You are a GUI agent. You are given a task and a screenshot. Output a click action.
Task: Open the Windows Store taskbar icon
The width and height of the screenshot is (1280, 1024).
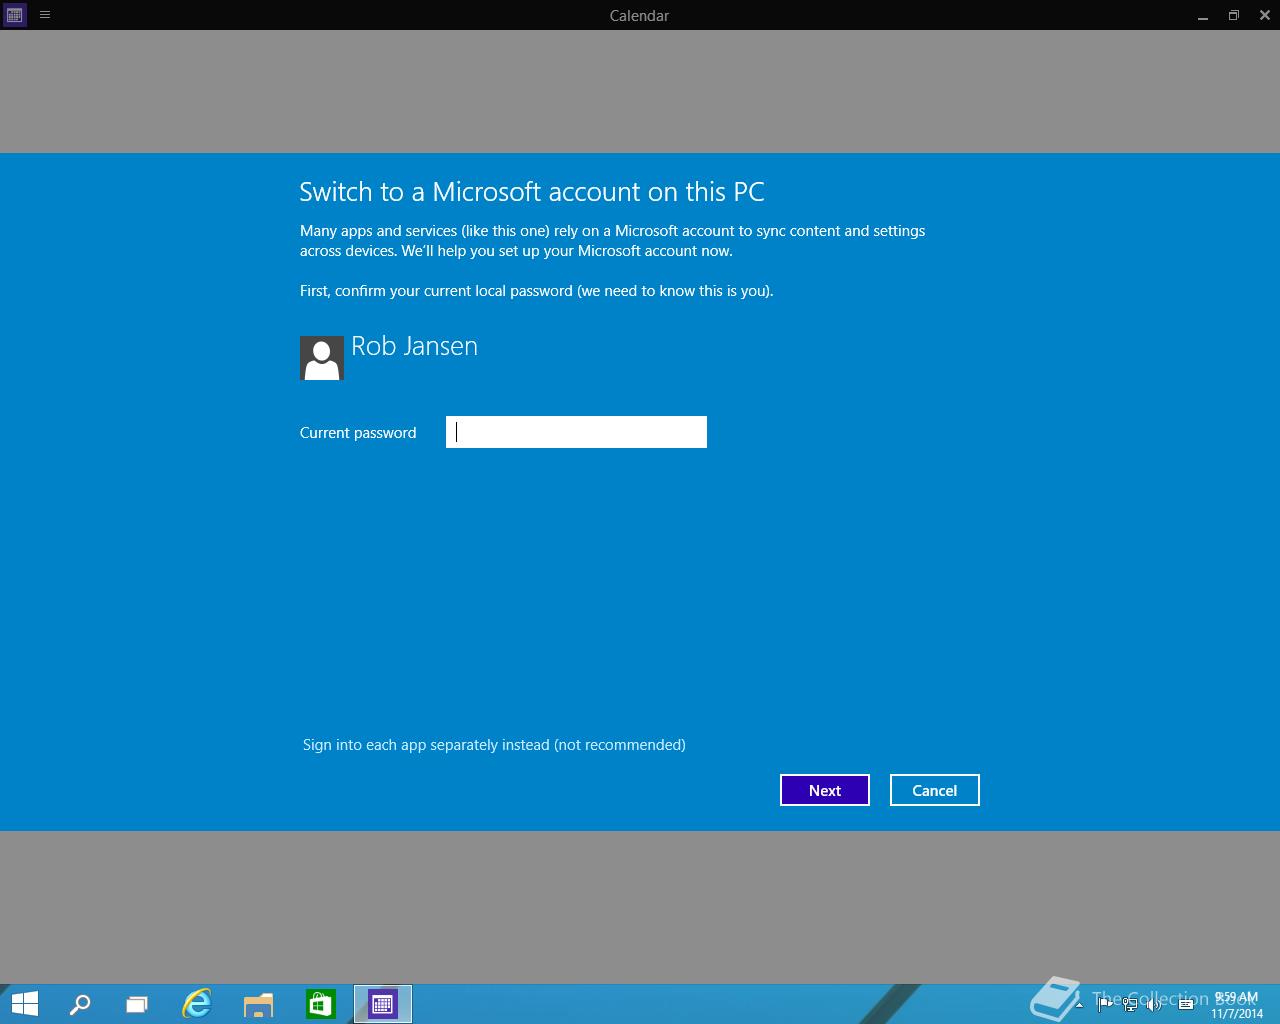pyautogui.click(x=321, y=1004)
